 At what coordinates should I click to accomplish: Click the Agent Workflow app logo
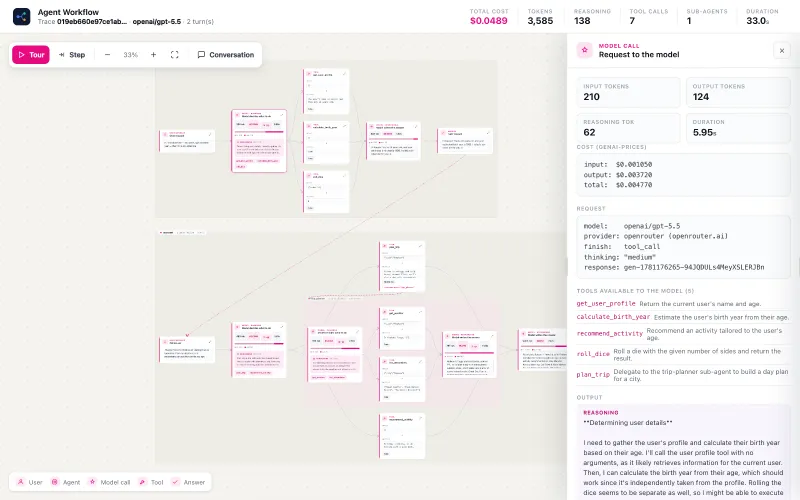(21, 16)
